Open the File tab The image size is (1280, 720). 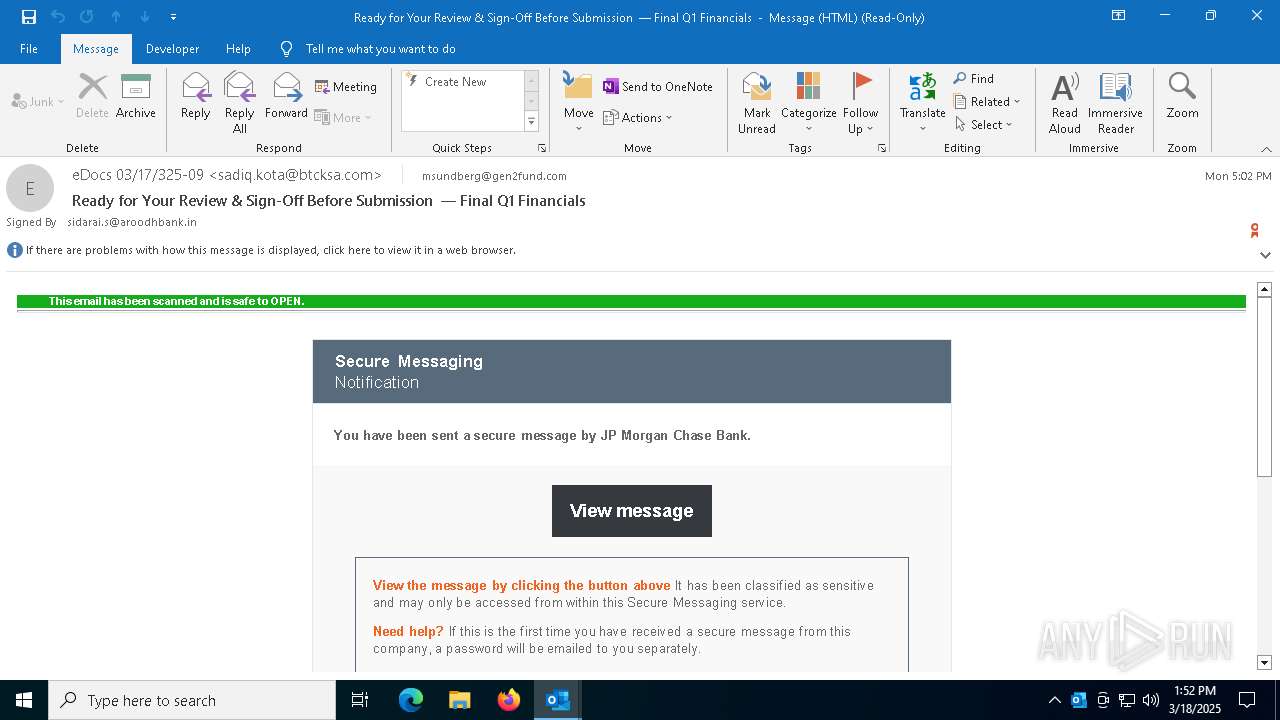(x=29, y=49)
